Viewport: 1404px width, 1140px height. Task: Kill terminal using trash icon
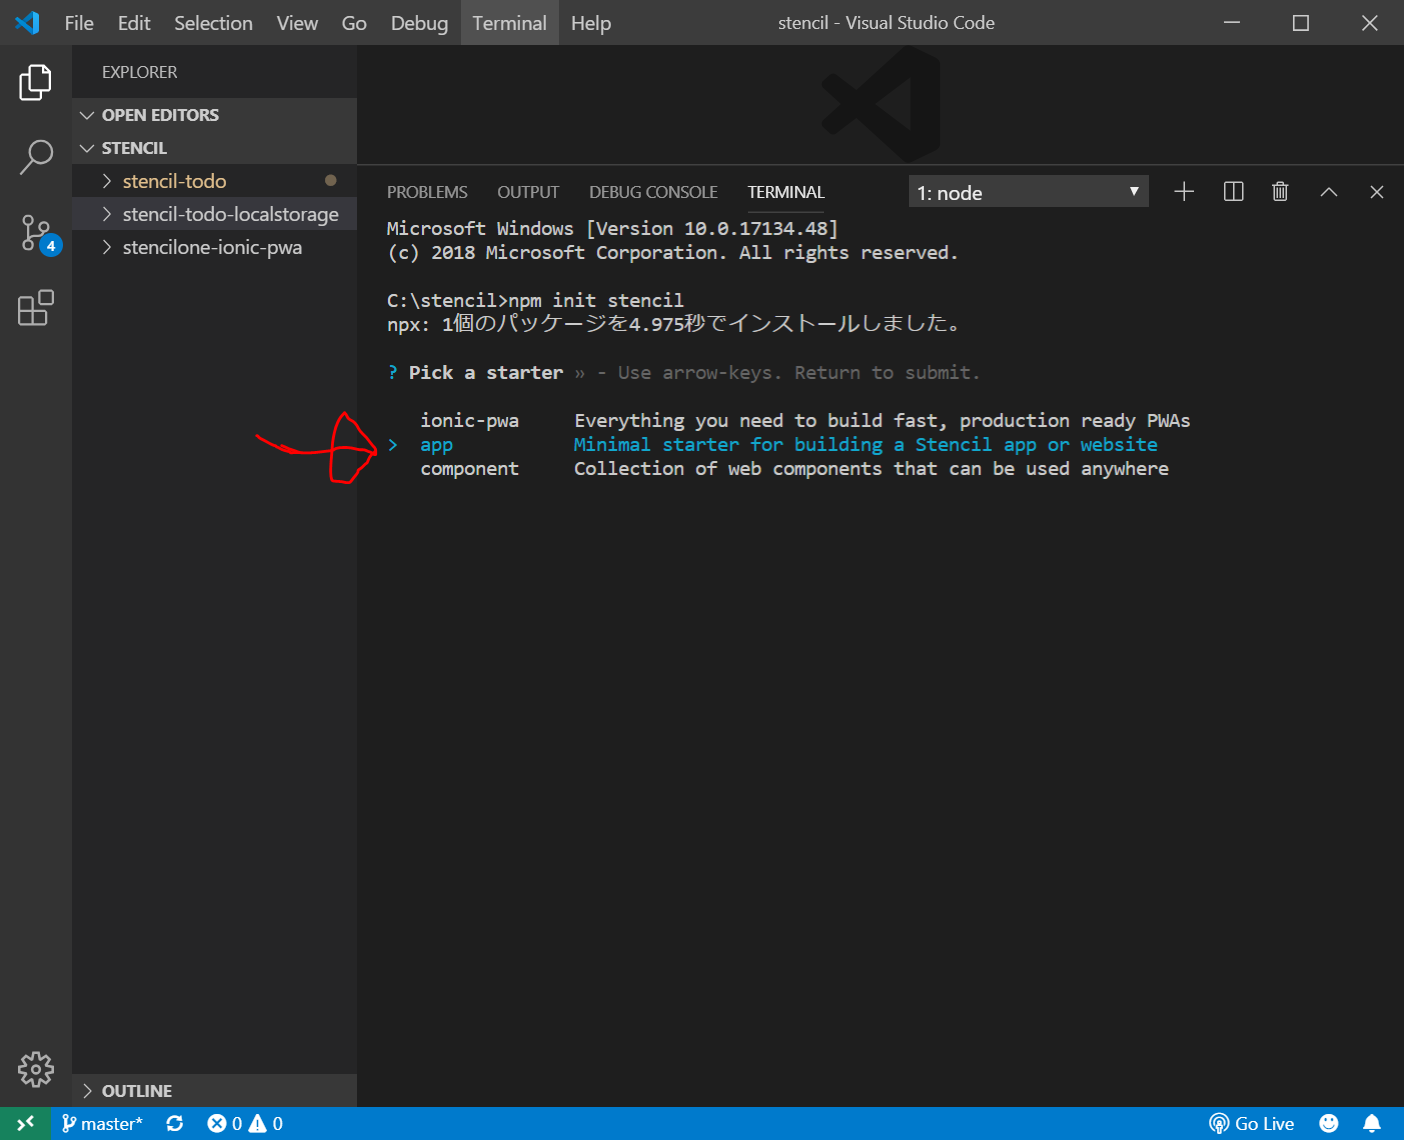[1280, 192]
